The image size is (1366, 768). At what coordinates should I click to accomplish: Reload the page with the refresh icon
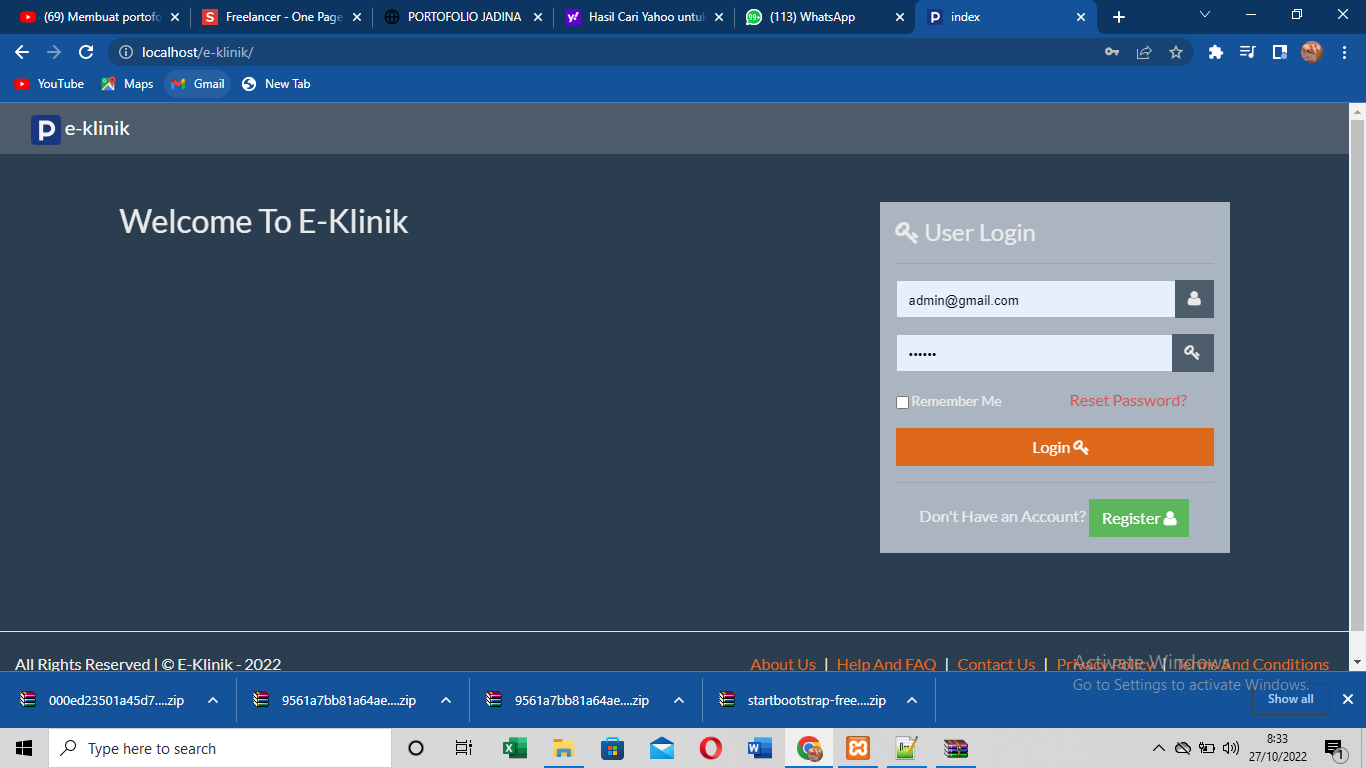(x=86, y=52)
